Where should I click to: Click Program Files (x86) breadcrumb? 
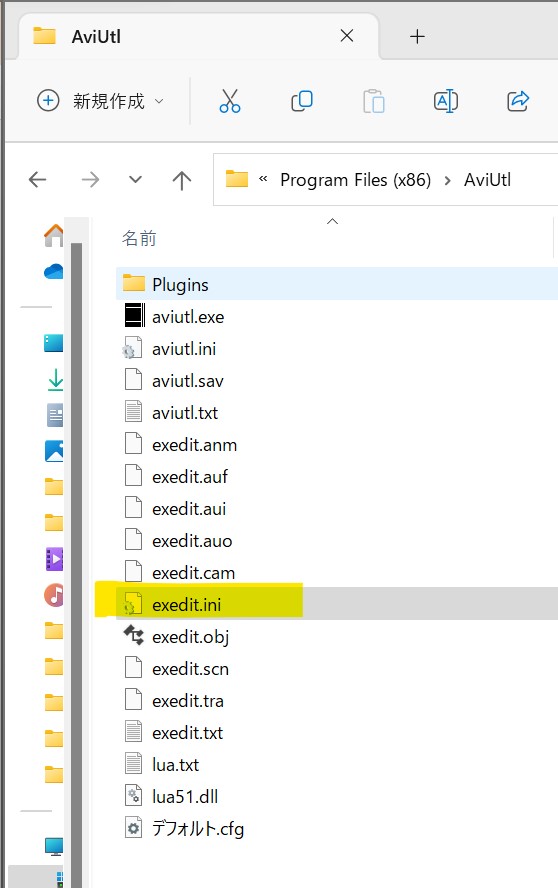[x=355, y=180]
